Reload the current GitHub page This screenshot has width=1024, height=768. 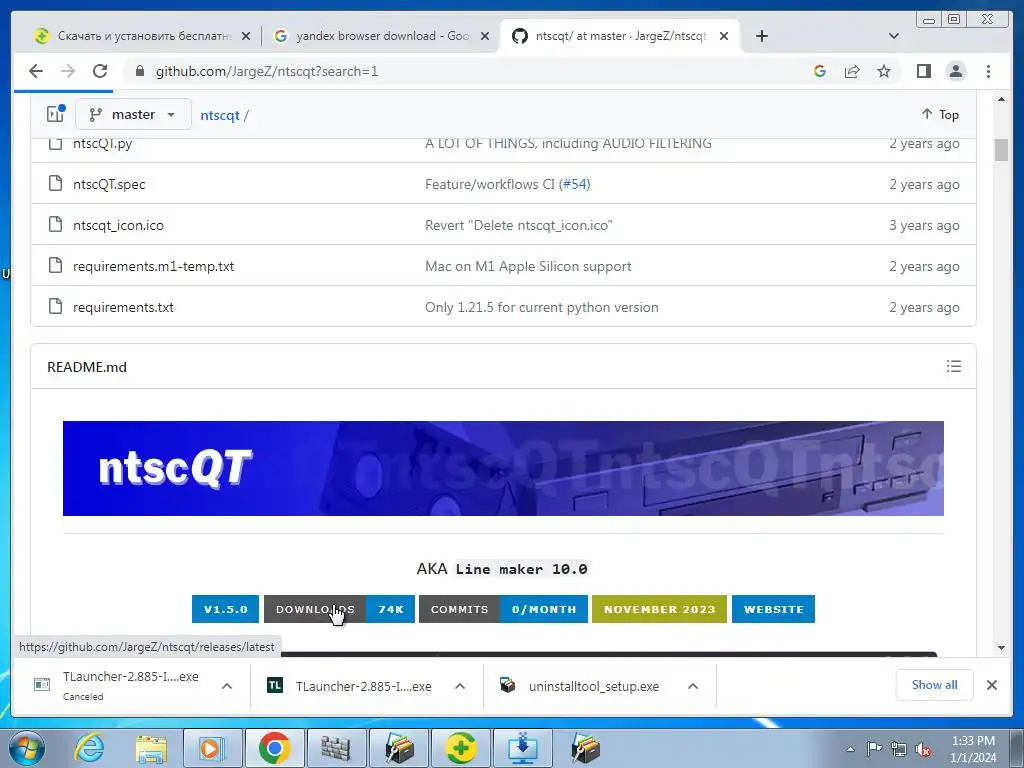click(x=100, y=71)
